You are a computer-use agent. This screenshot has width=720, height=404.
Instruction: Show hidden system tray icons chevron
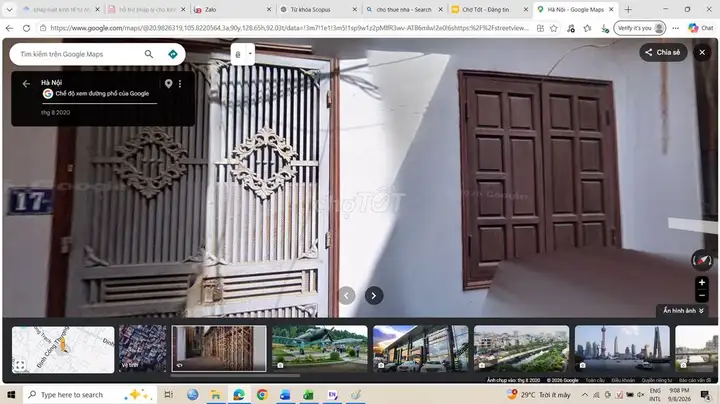coord(585,395)
